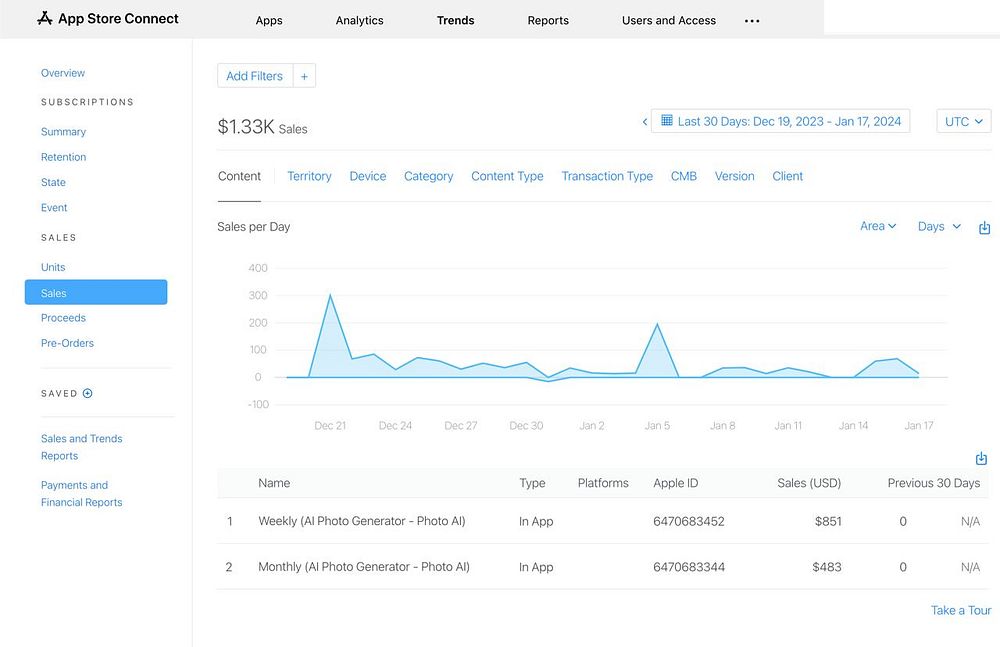1000x647 pixels.
Task: Open Analytics in top navigation
Action: tap(359, 20)
